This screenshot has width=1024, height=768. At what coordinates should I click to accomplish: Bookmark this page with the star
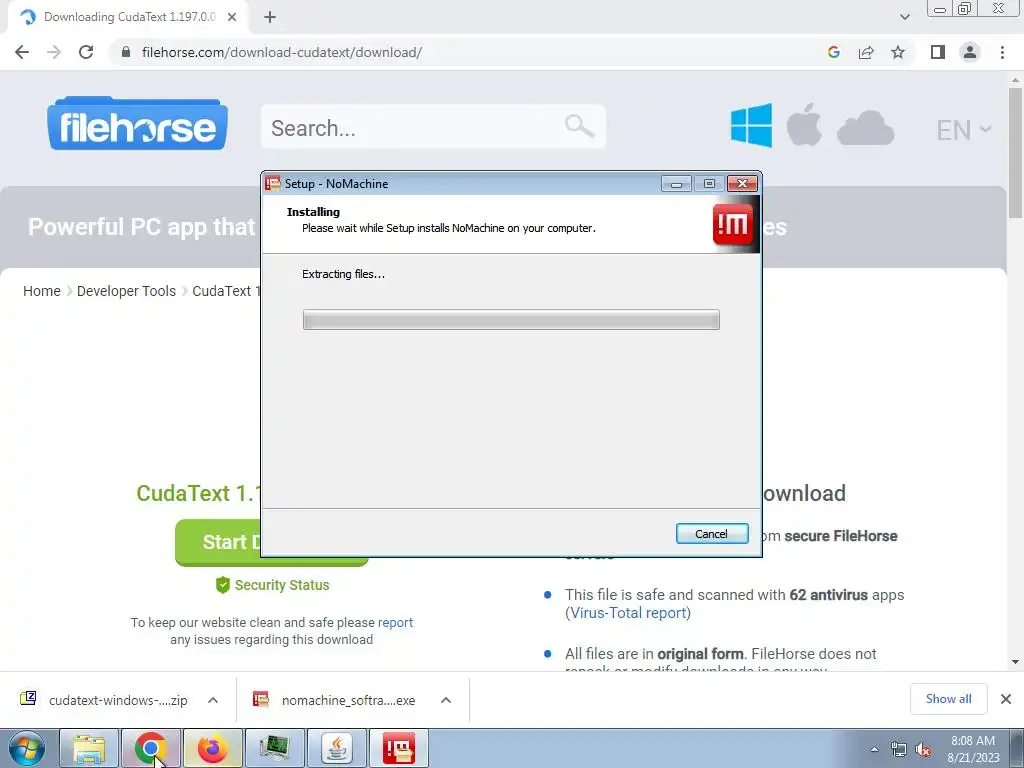pos(898,52)
